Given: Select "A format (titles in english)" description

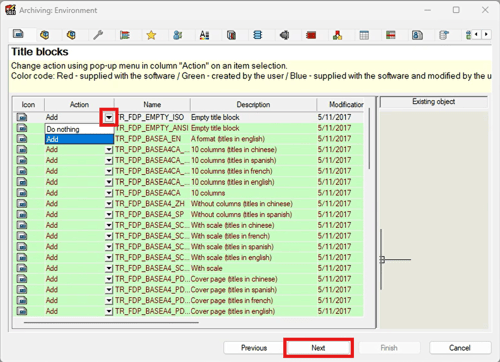Looking at the screenshot, I should pos(228,139).
